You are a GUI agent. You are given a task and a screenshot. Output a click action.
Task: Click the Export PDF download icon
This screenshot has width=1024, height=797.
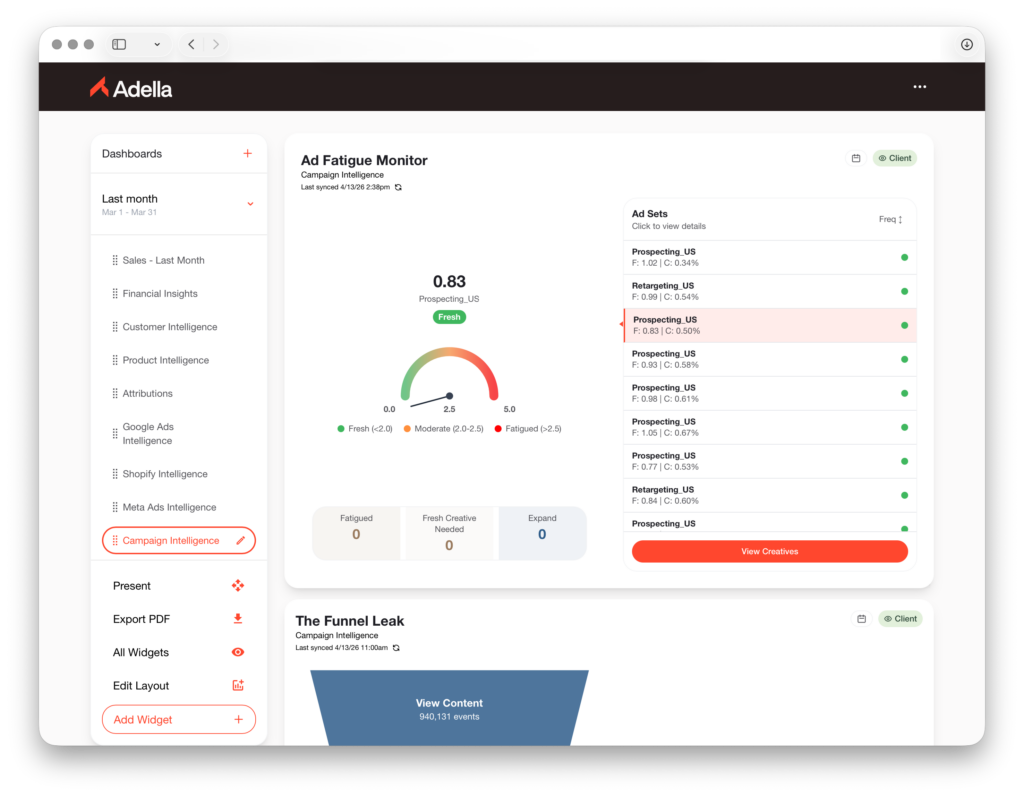tap(238, 619)
